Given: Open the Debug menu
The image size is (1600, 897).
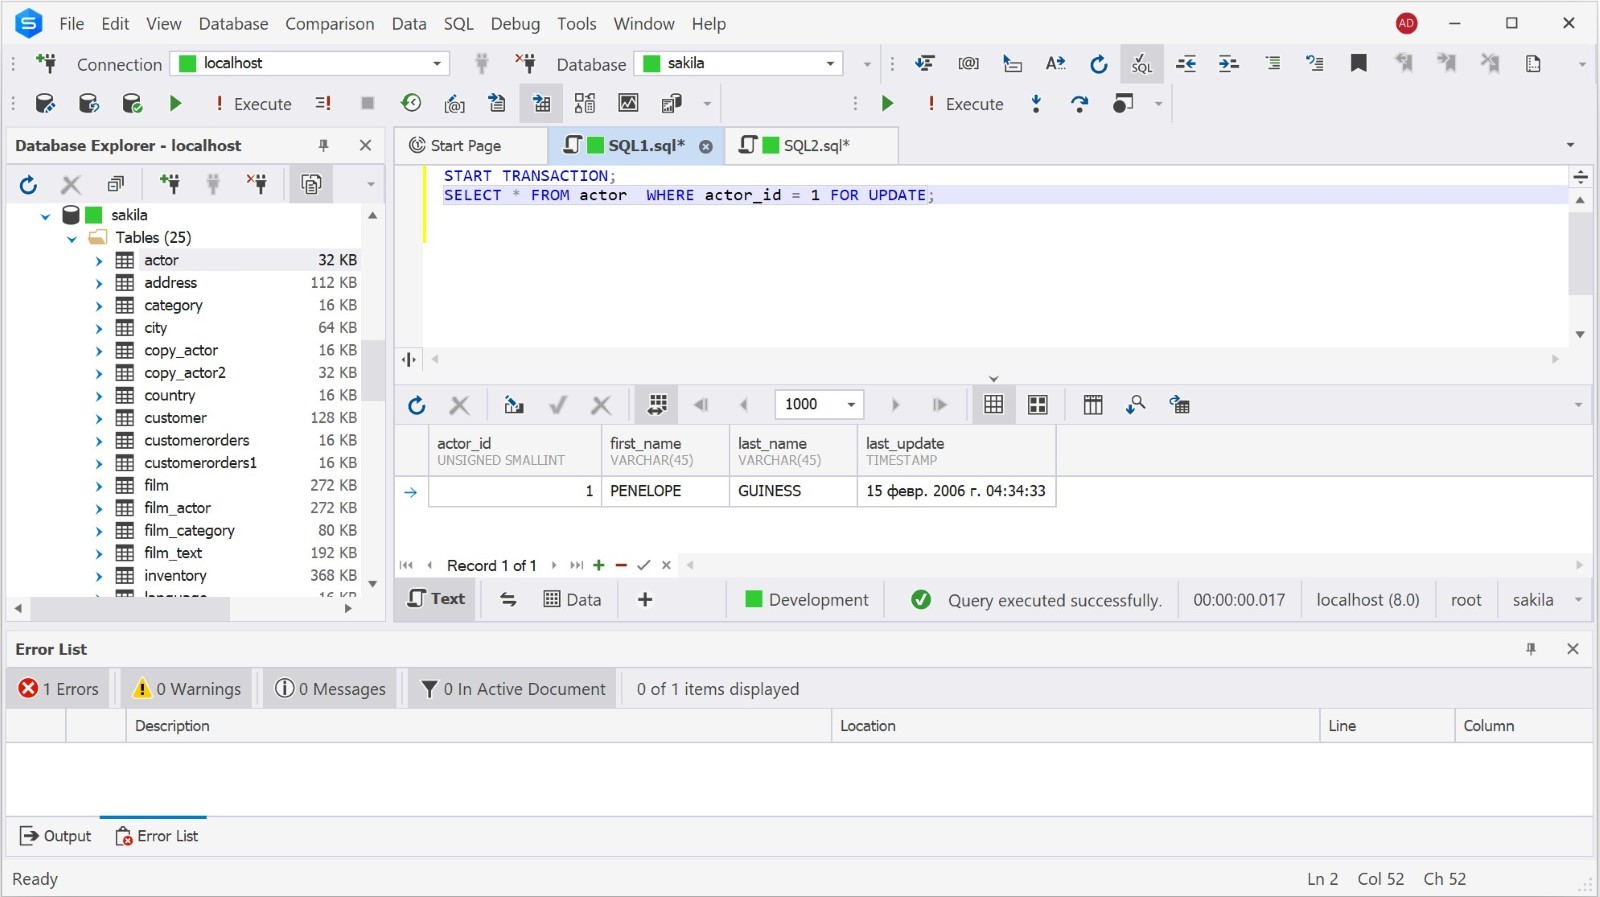Looking at the screenshot, I should [515, 23].
